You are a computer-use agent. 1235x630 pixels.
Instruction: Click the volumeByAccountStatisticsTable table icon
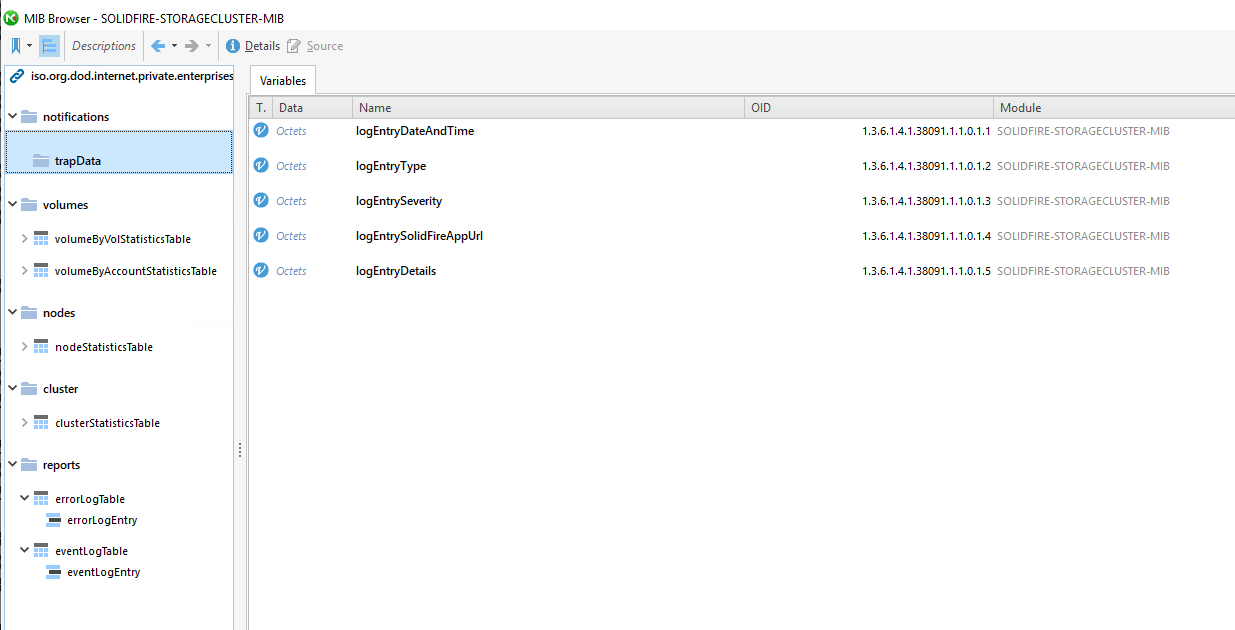coord(41,271)
